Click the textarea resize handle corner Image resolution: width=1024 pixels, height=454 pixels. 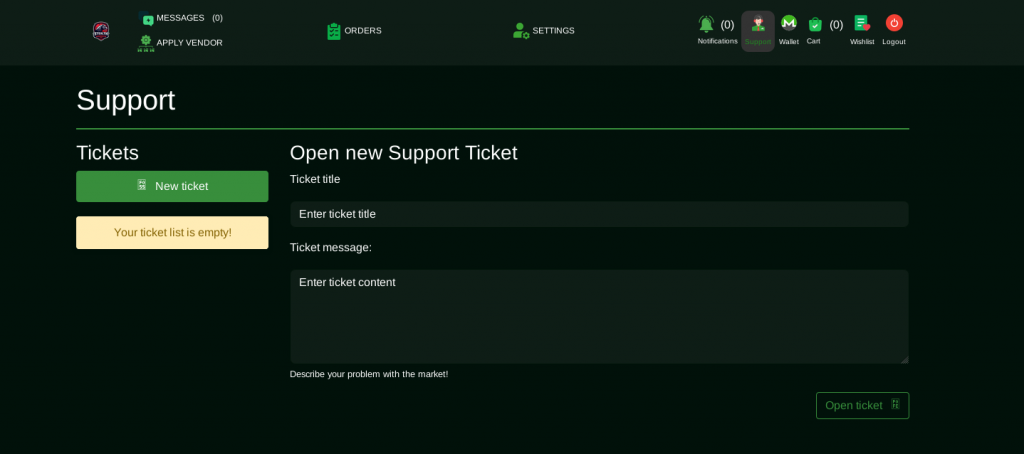coord(904,360)
